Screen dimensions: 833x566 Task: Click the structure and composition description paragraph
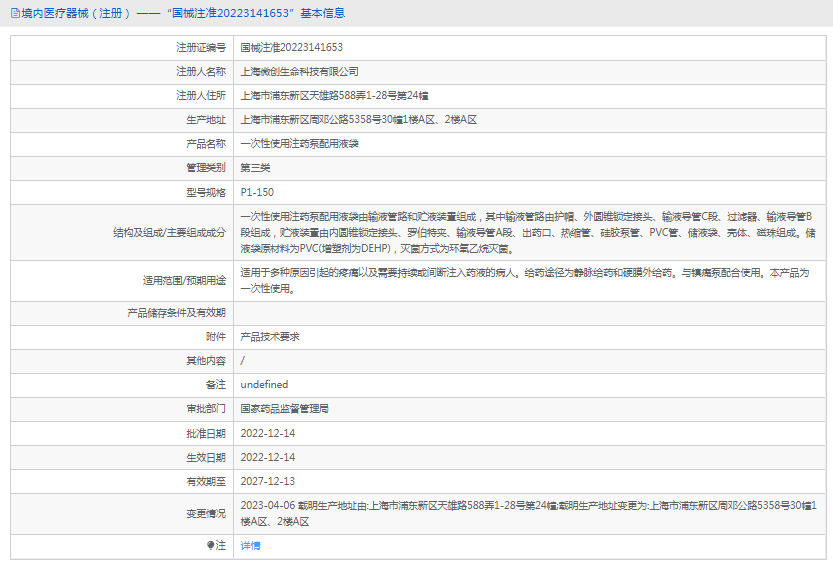point(528,232)
